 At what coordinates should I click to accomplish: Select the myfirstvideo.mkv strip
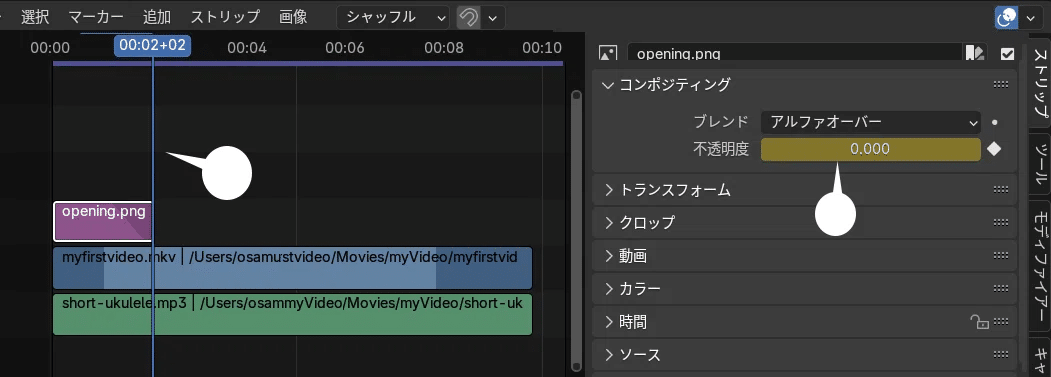(x=292, y=268)
